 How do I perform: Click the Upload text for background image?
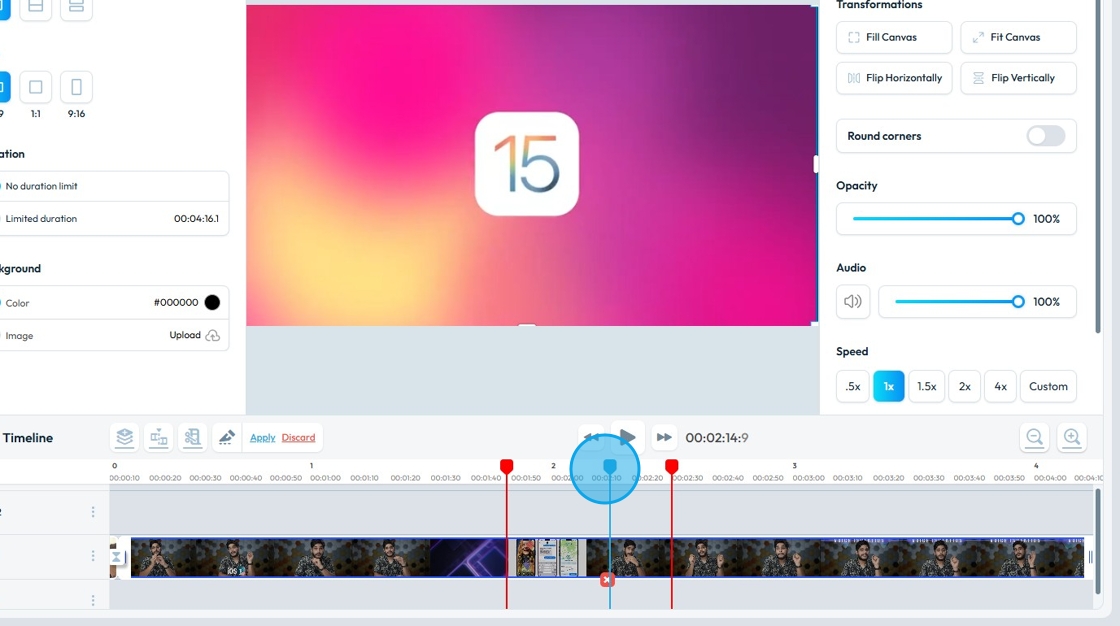pyautogui.click(x=185, y=335)
